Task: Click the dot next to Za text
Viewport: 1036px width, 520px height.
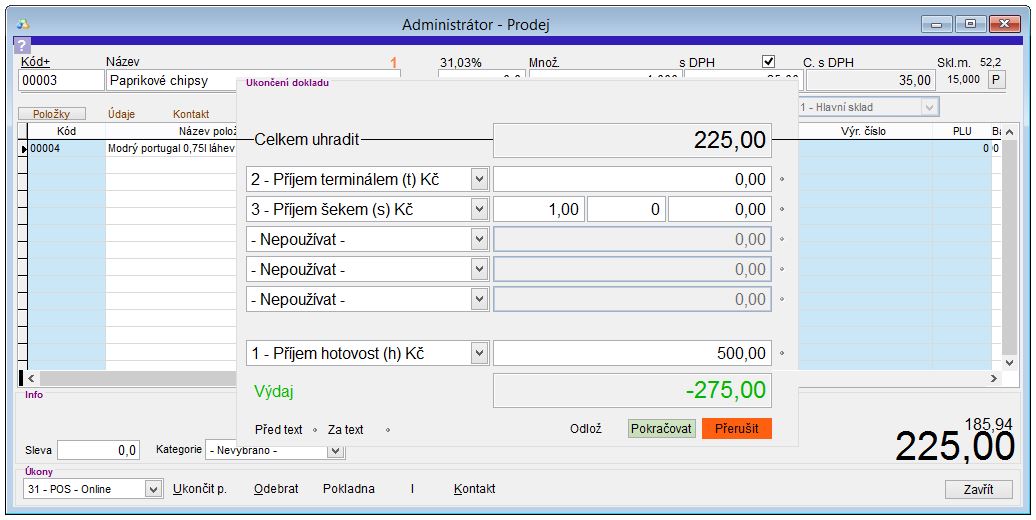Action: point(387,430)
